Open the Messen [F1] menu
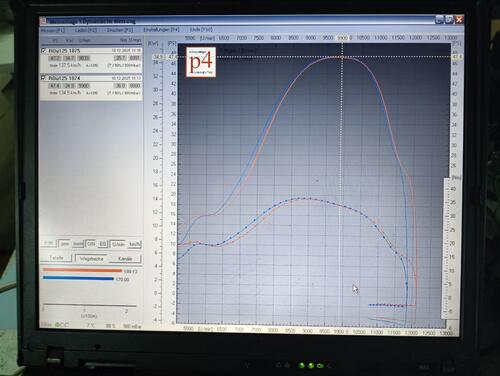Viewport: 500px width, 376px height. pyautogui.click(x=53, y=30)
